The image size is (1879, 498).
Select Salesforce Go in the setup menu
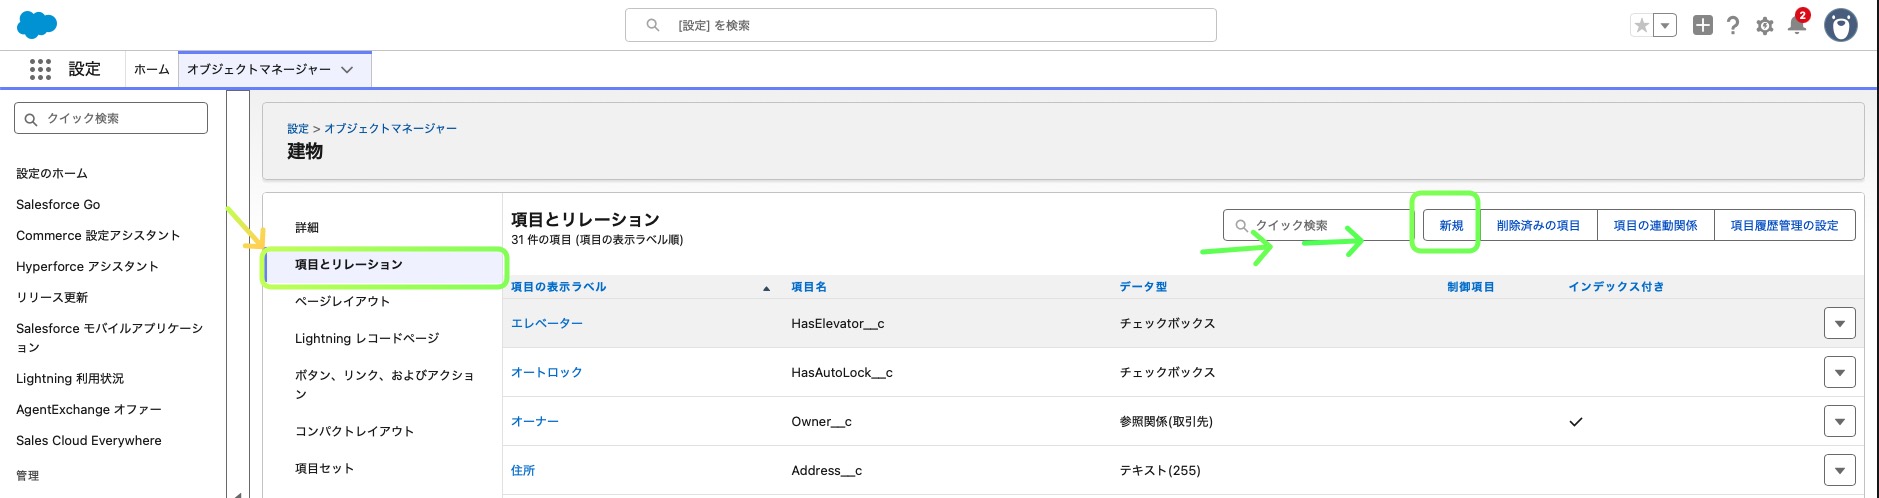[58, 204]
